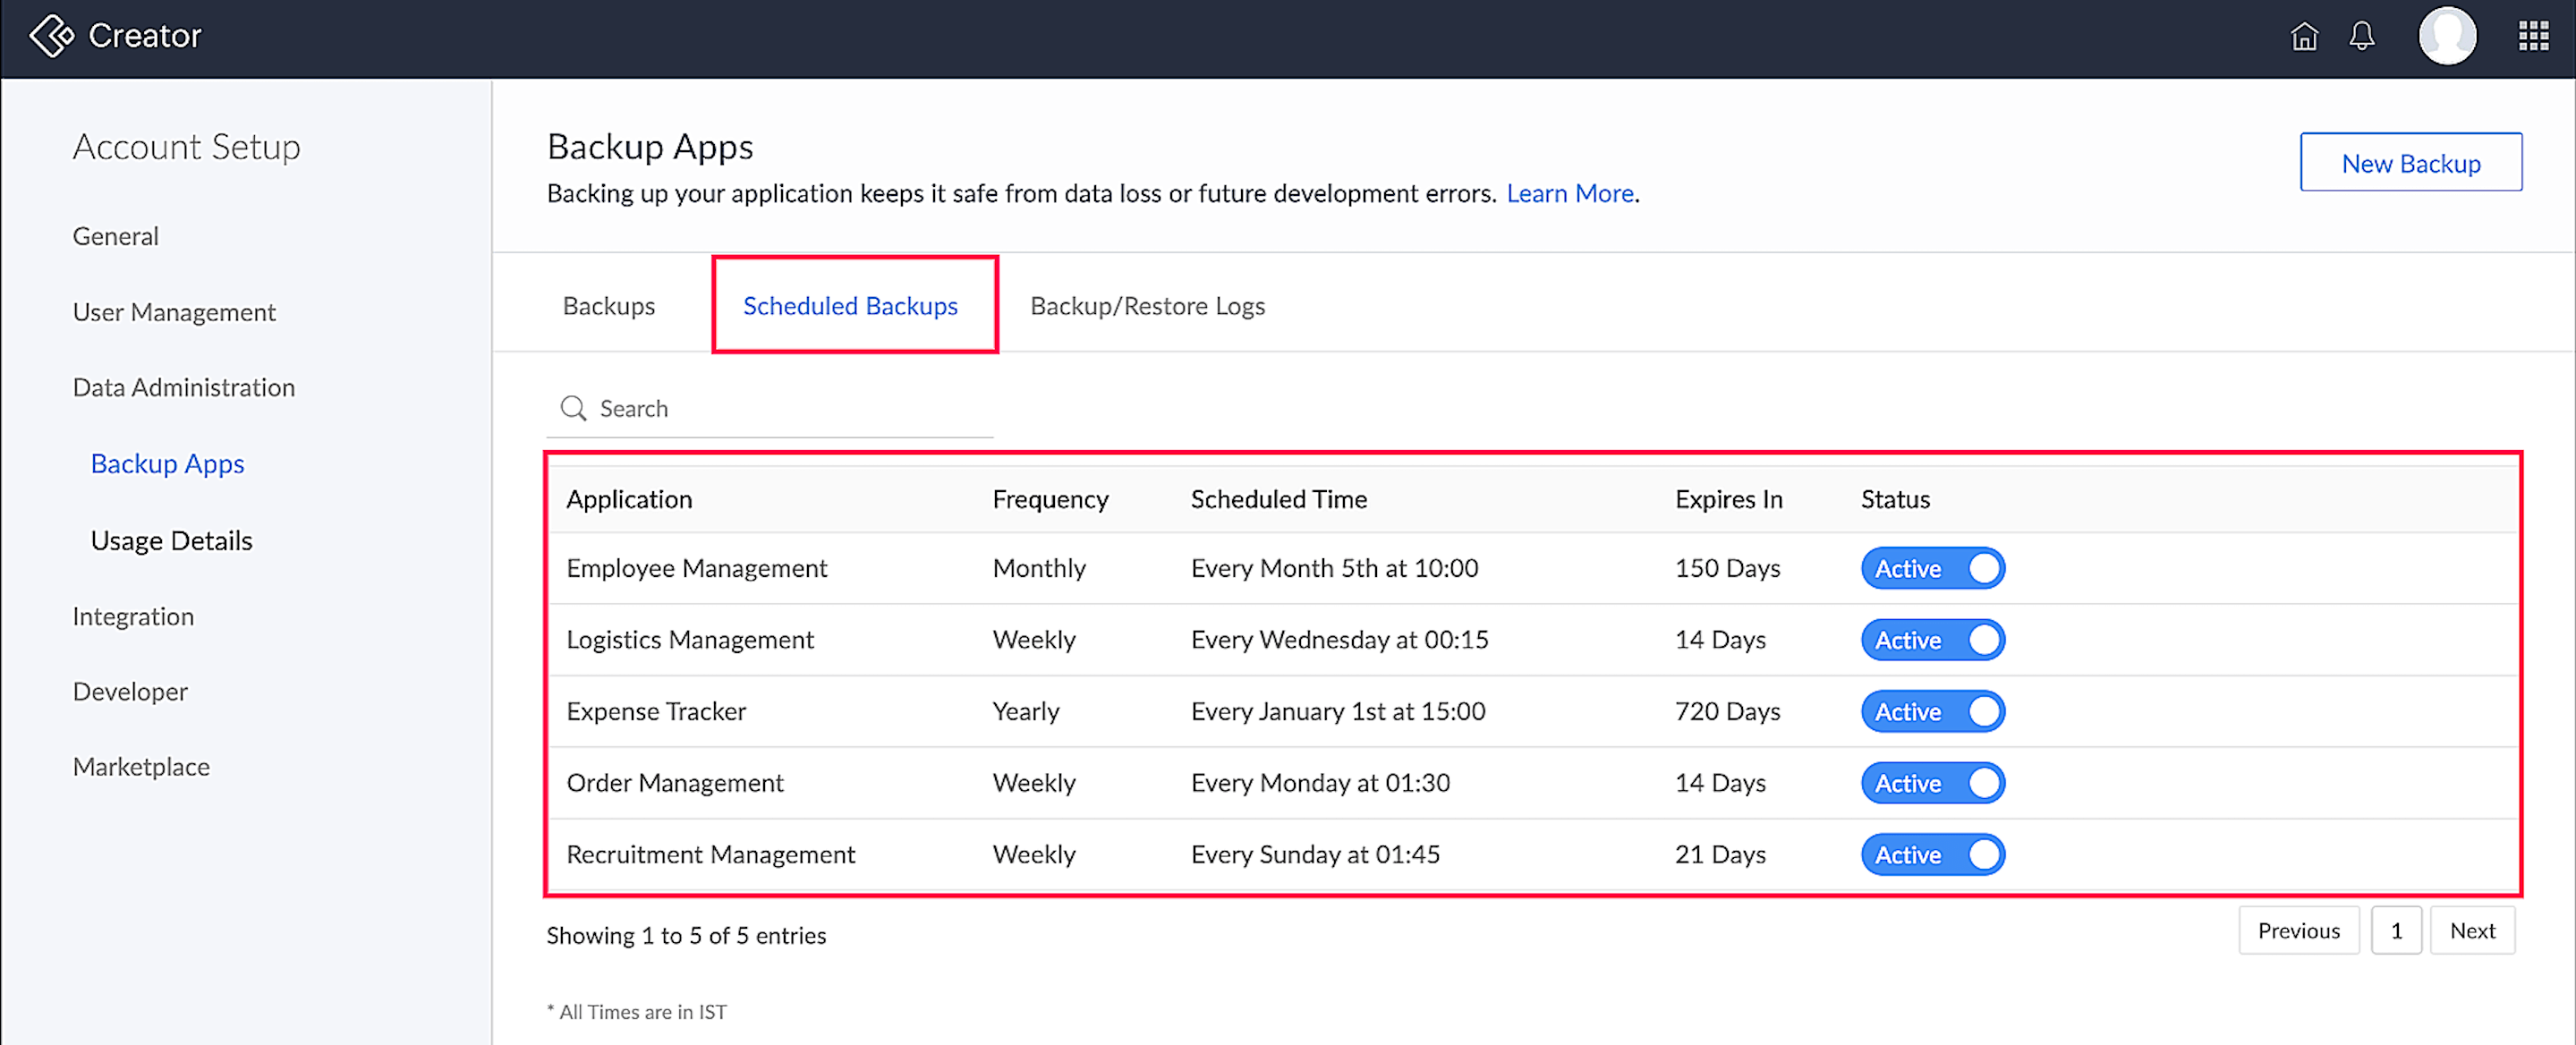Open Developer settings
This screenshot has width=2576, height=1045.
click(130, 691)
